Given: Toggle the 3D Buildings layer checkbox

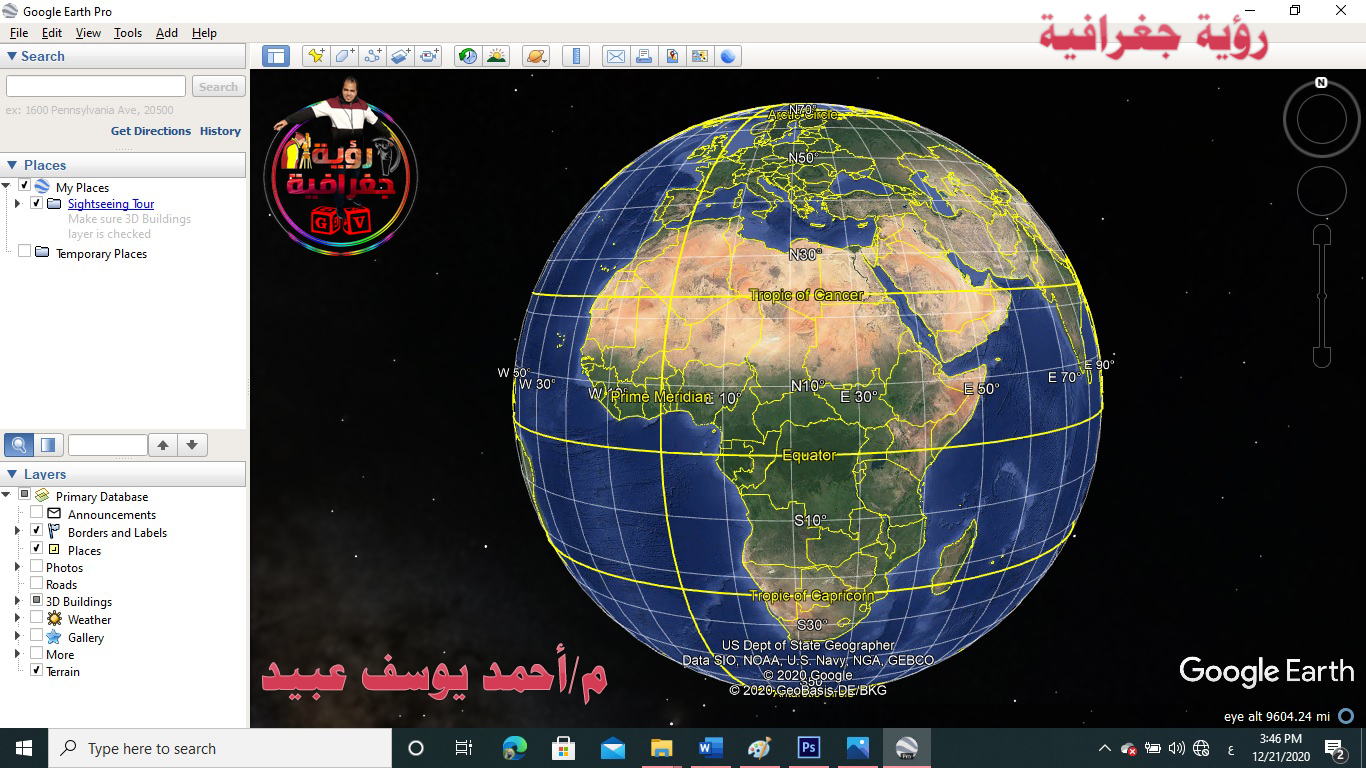Looking at the screenshot, I should coord(37,601).
